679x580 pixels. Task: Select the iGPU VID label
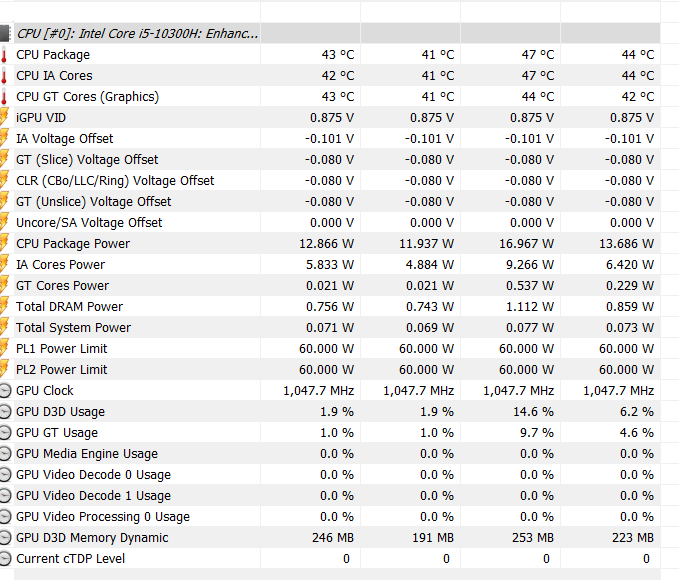tap(41, 118)
